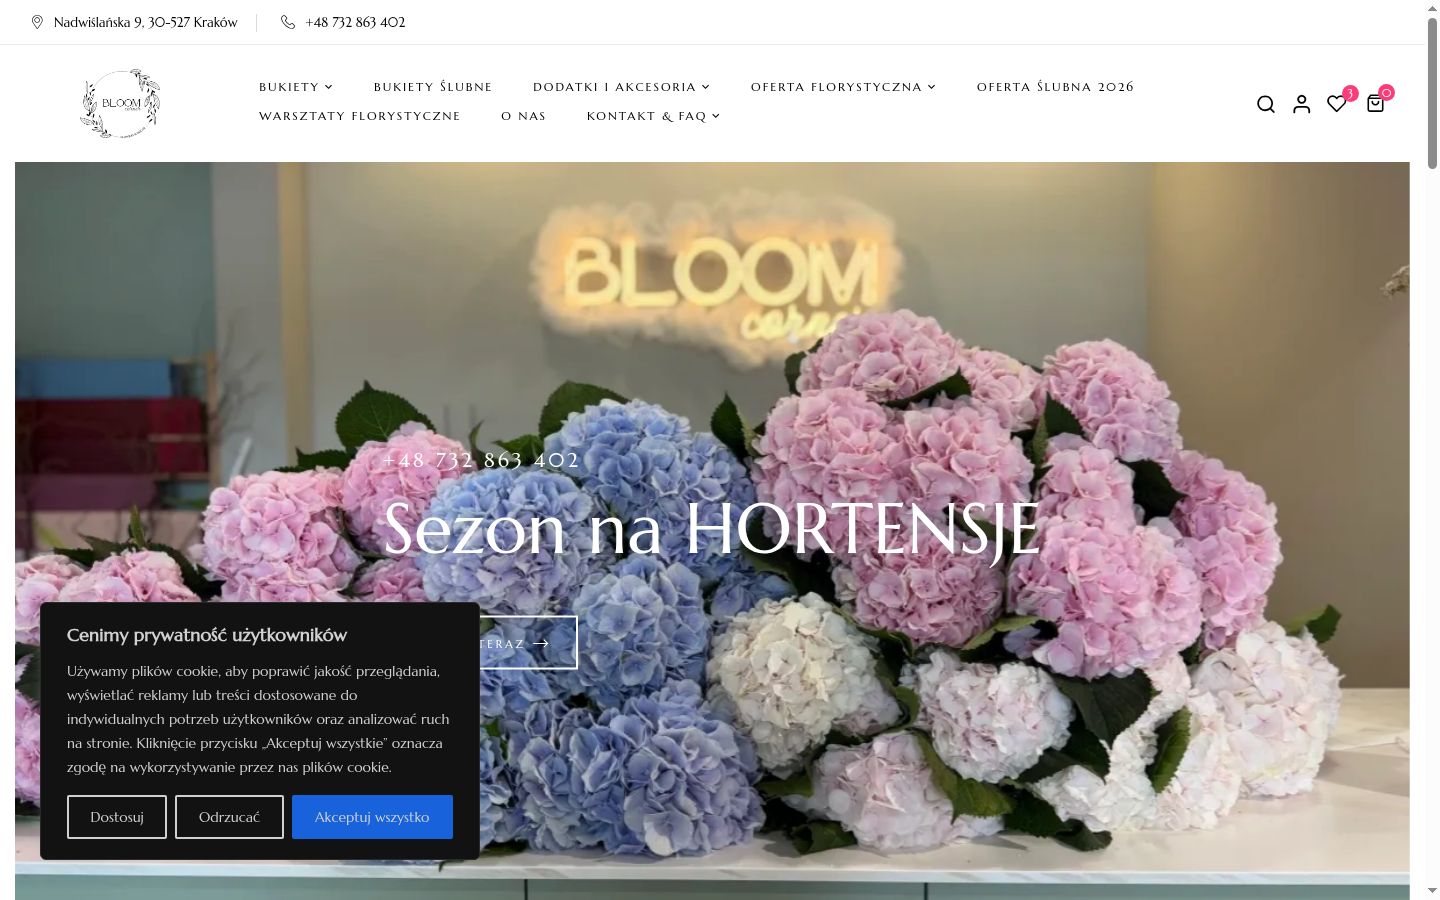
Task: Open the Warsztaty Florystyczne menu item
Action: [x=360, y=116]
